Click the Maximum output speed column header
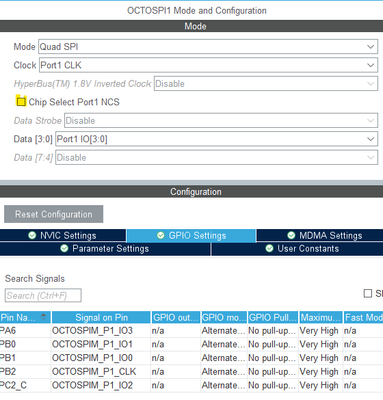Screen dimensions: 383x400 [321, 317]
